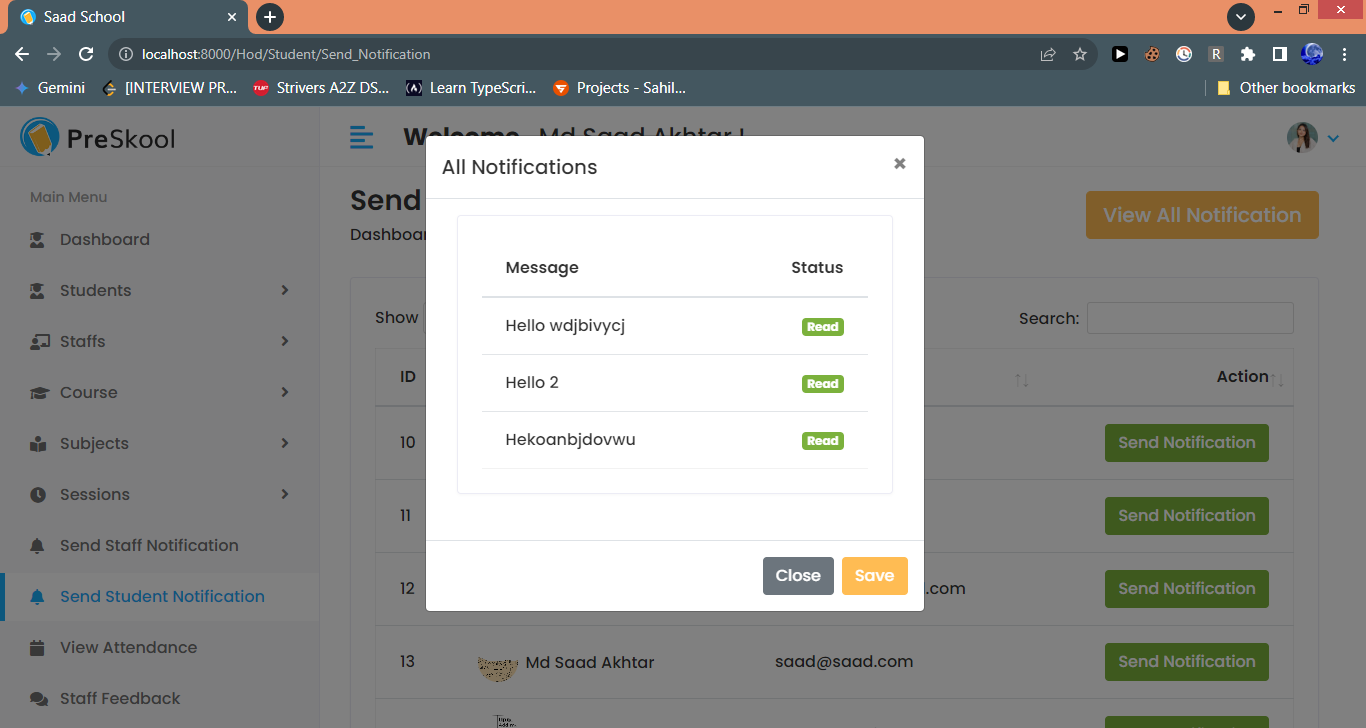
Task: Click the Students sidebar icon
Action: point(38,291)
